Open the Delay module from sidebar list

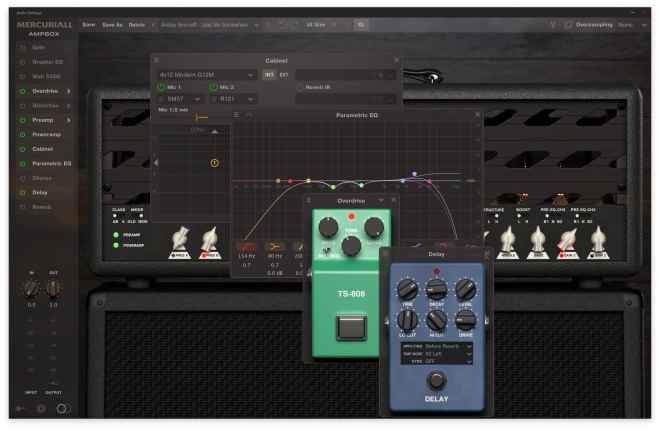pyautogui.click(x=40, y=193)
